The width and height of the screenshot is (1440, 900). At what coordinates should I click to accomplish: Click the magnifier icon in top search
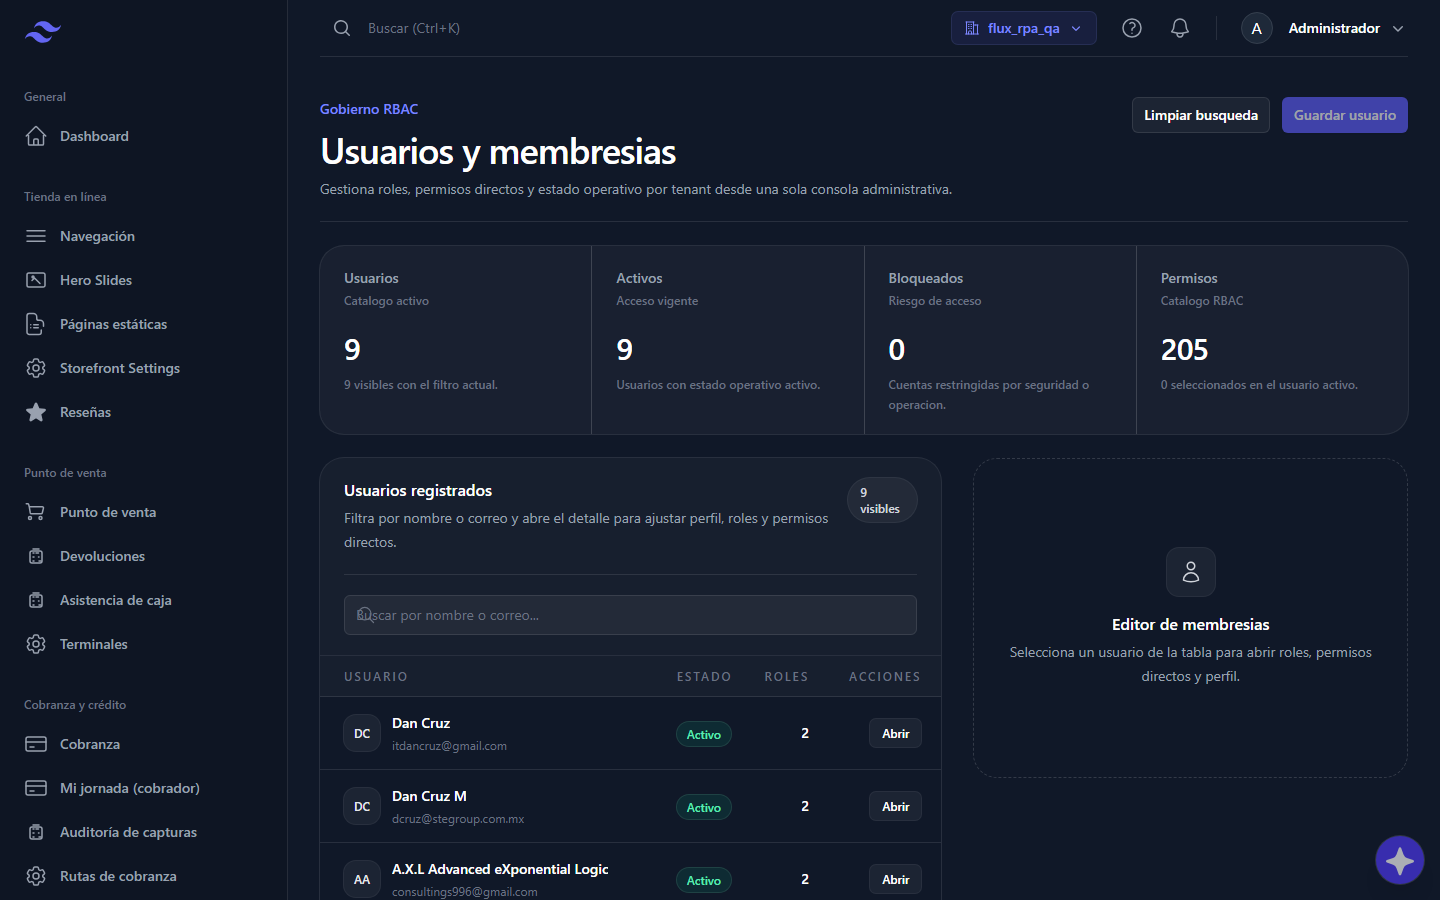342,28
